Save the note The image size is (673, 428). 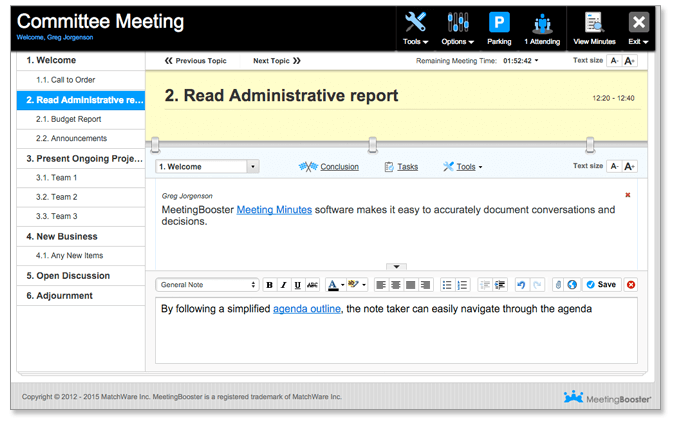(601, 285)
